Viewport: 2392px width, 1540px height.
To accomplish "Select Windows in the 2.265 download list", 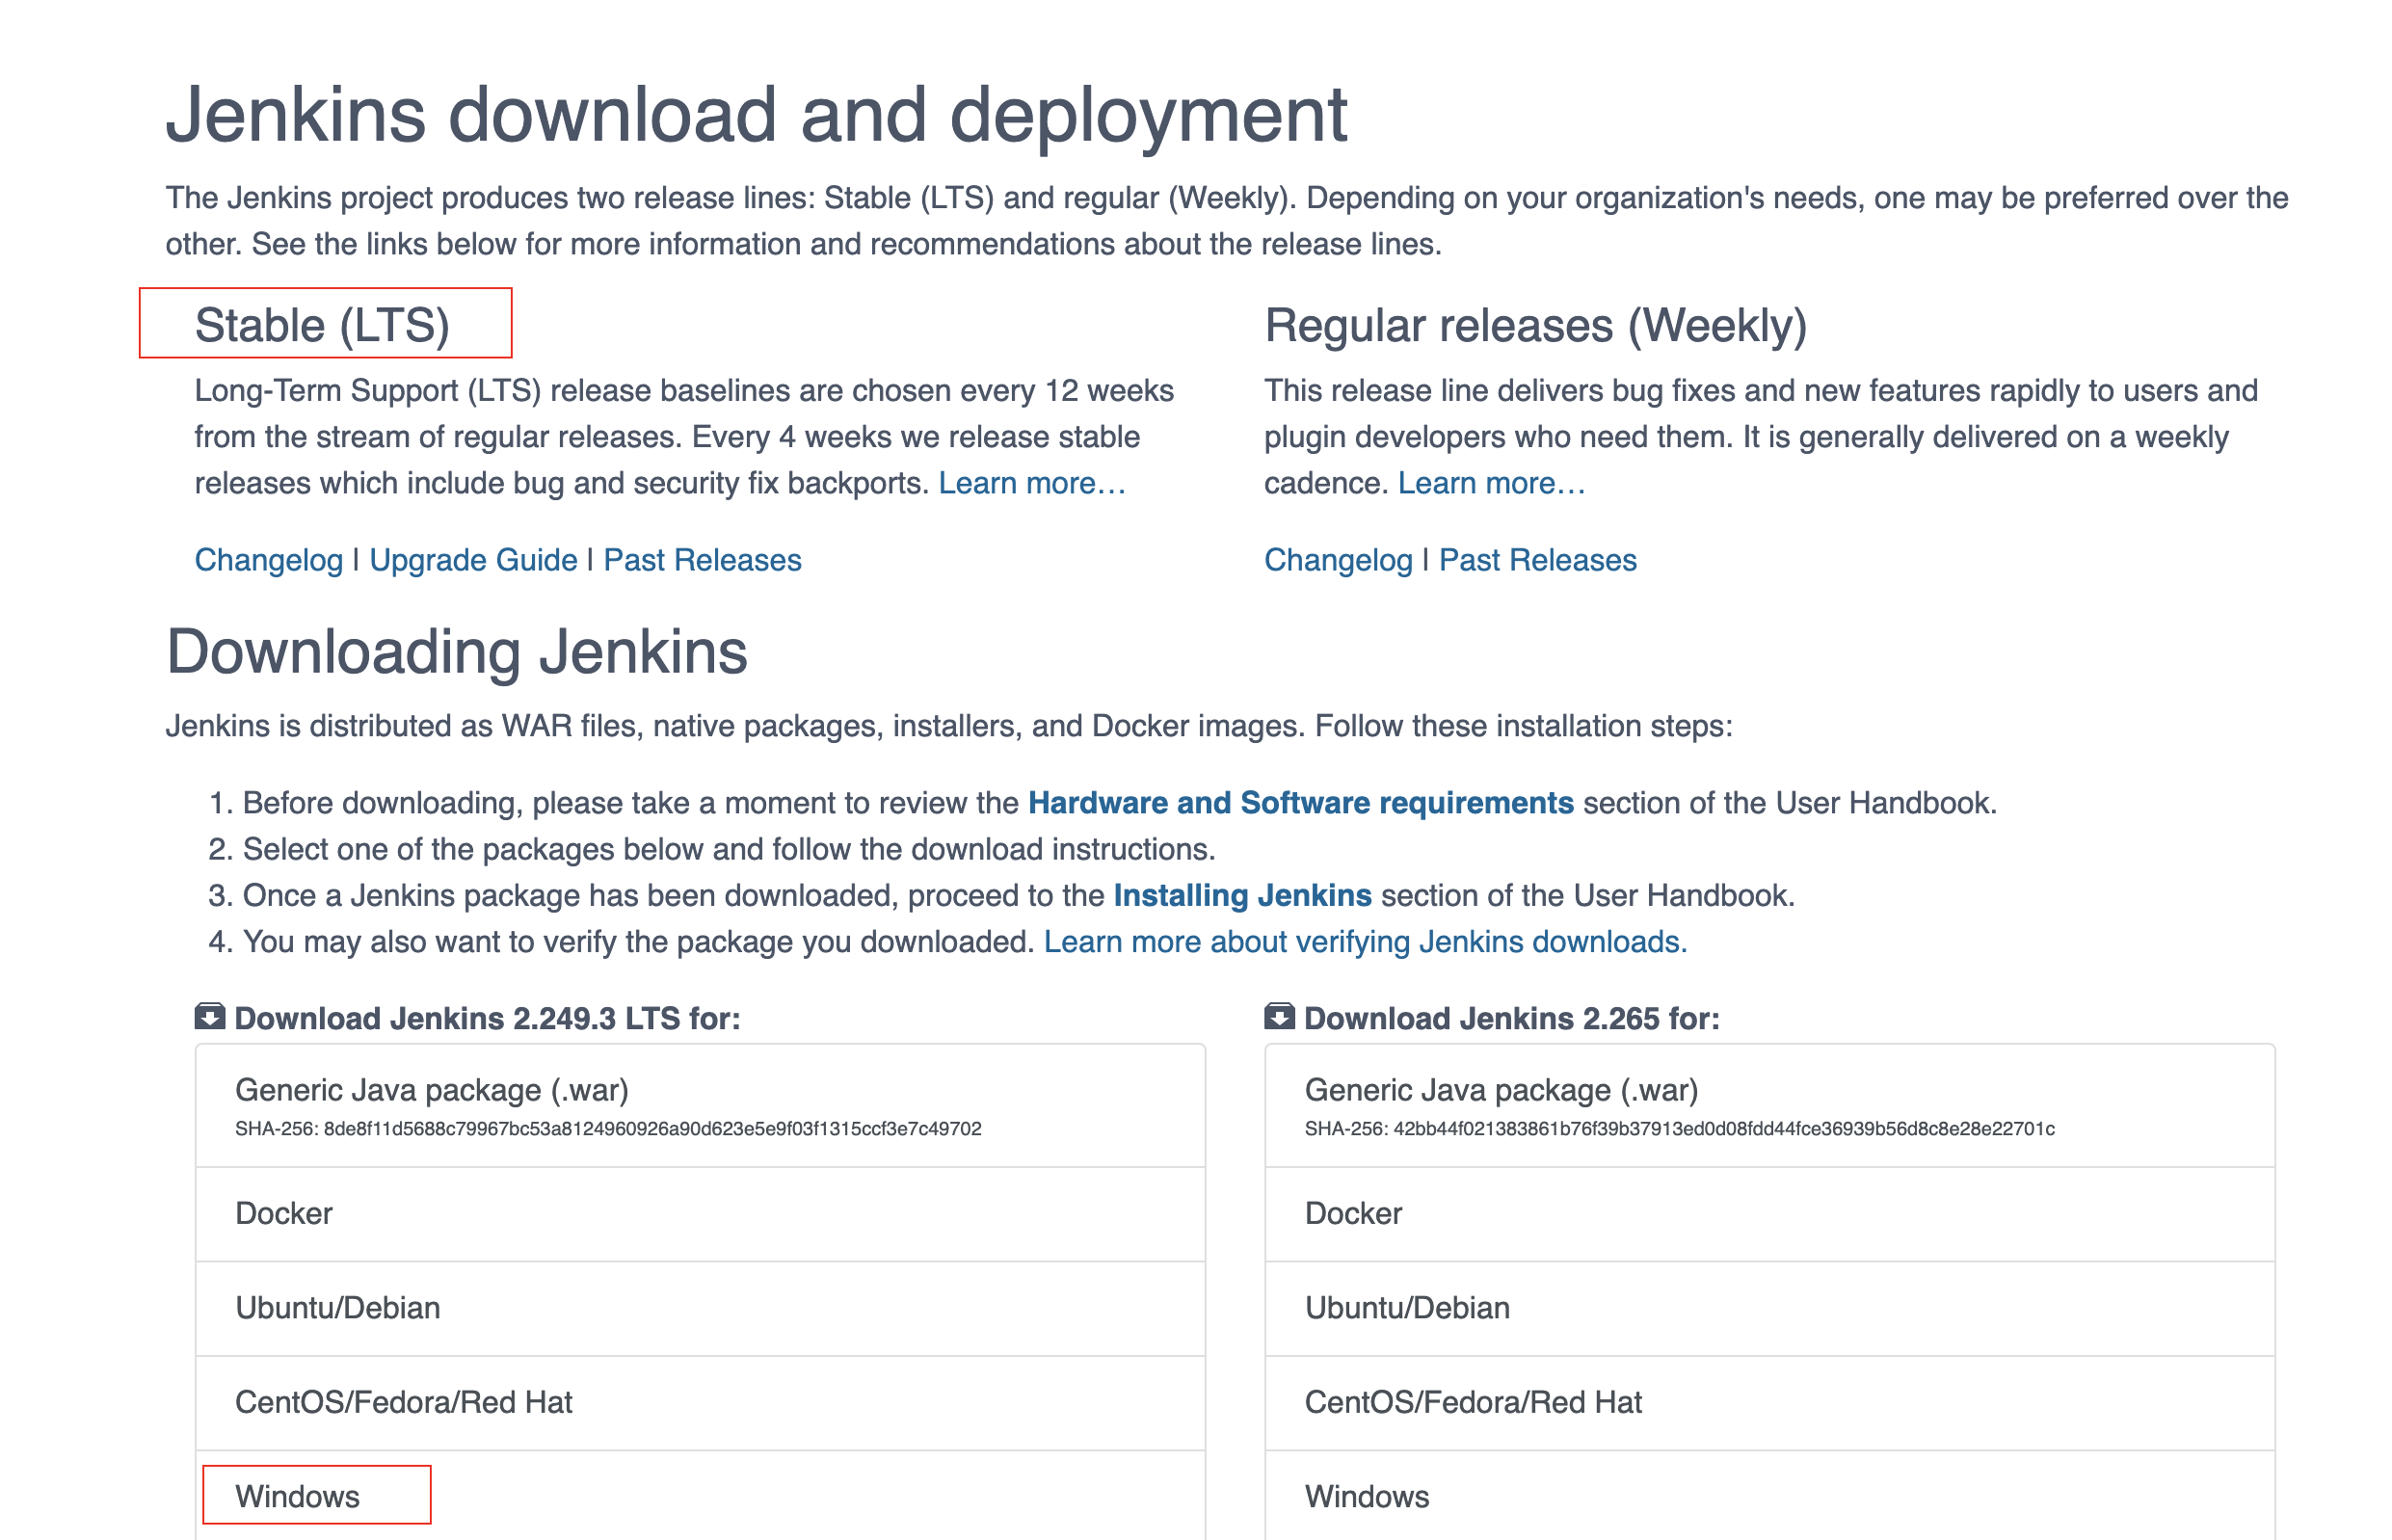I will [1770, 1497].
